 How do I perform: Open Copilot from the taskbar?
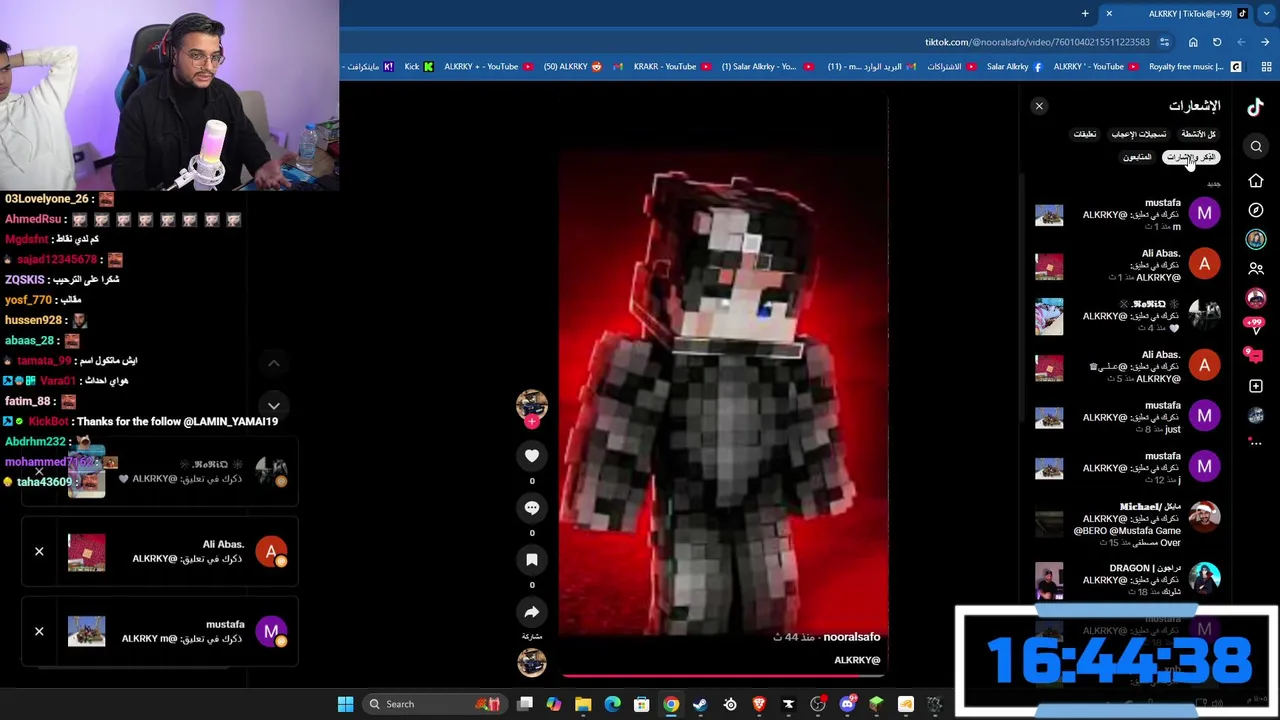coord(554,704)
